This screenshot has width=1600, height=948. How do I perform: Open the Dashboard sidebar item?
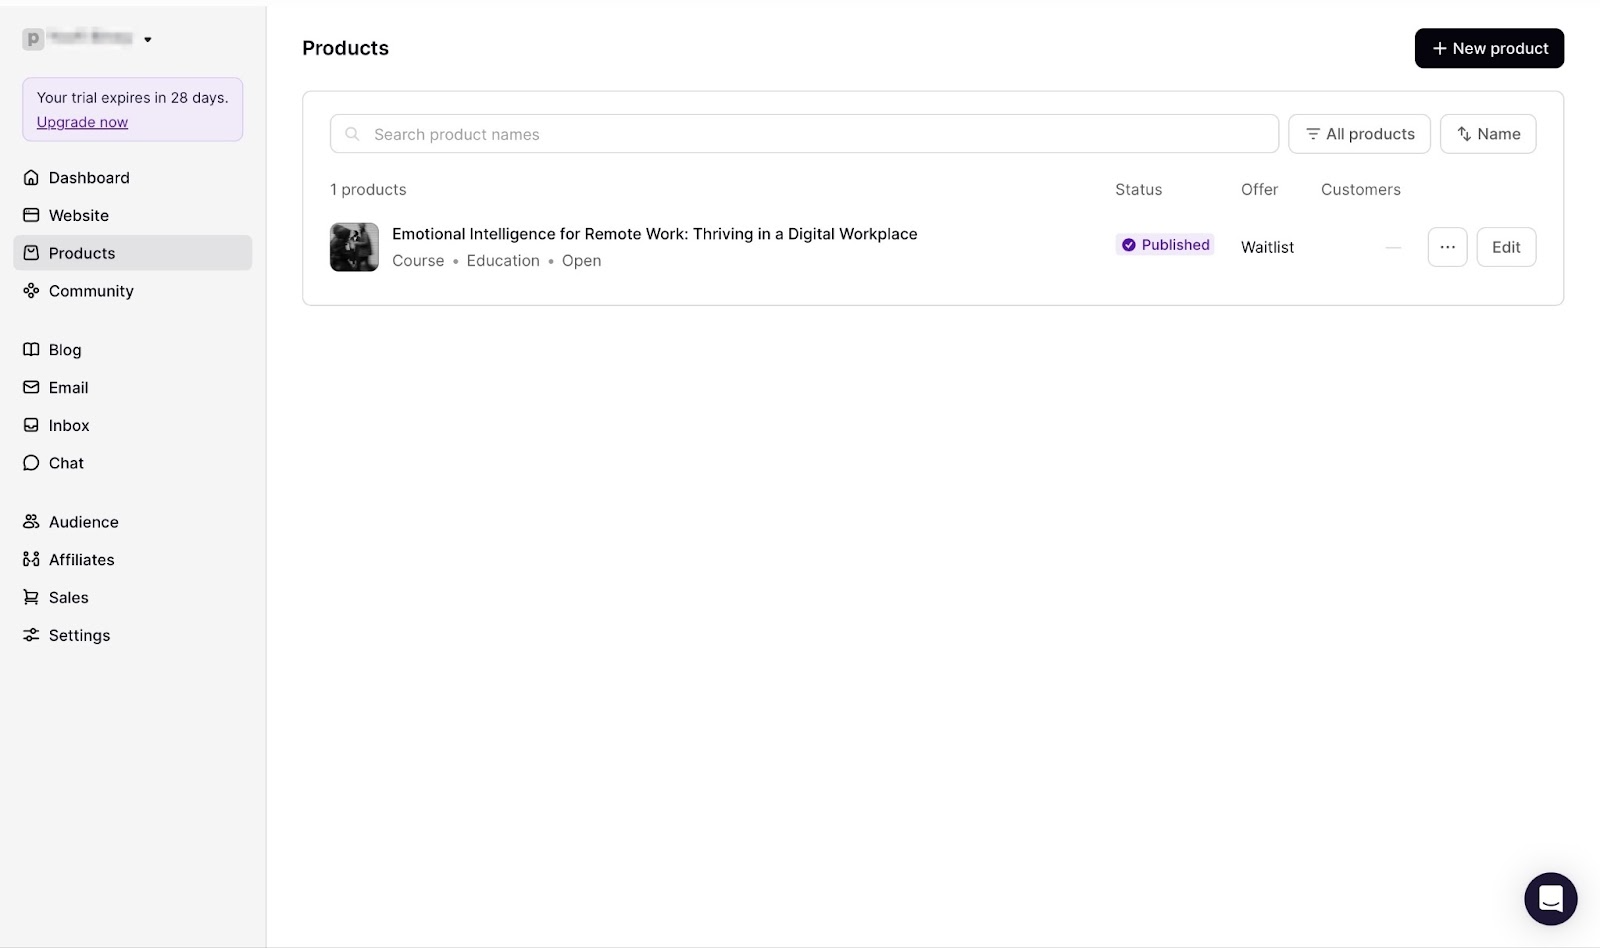point(132,178)
